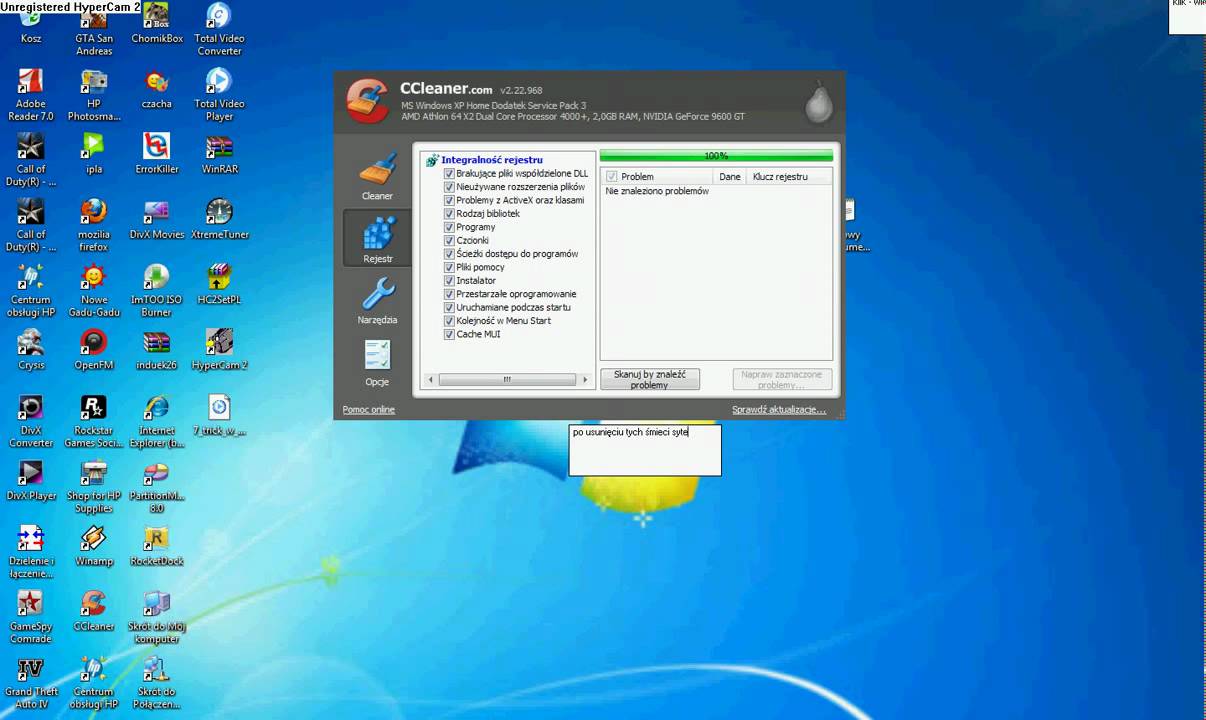1206x720 pixels.
Task: Select Rockstar Games Social desktop icon
Action: pos(94,421)
